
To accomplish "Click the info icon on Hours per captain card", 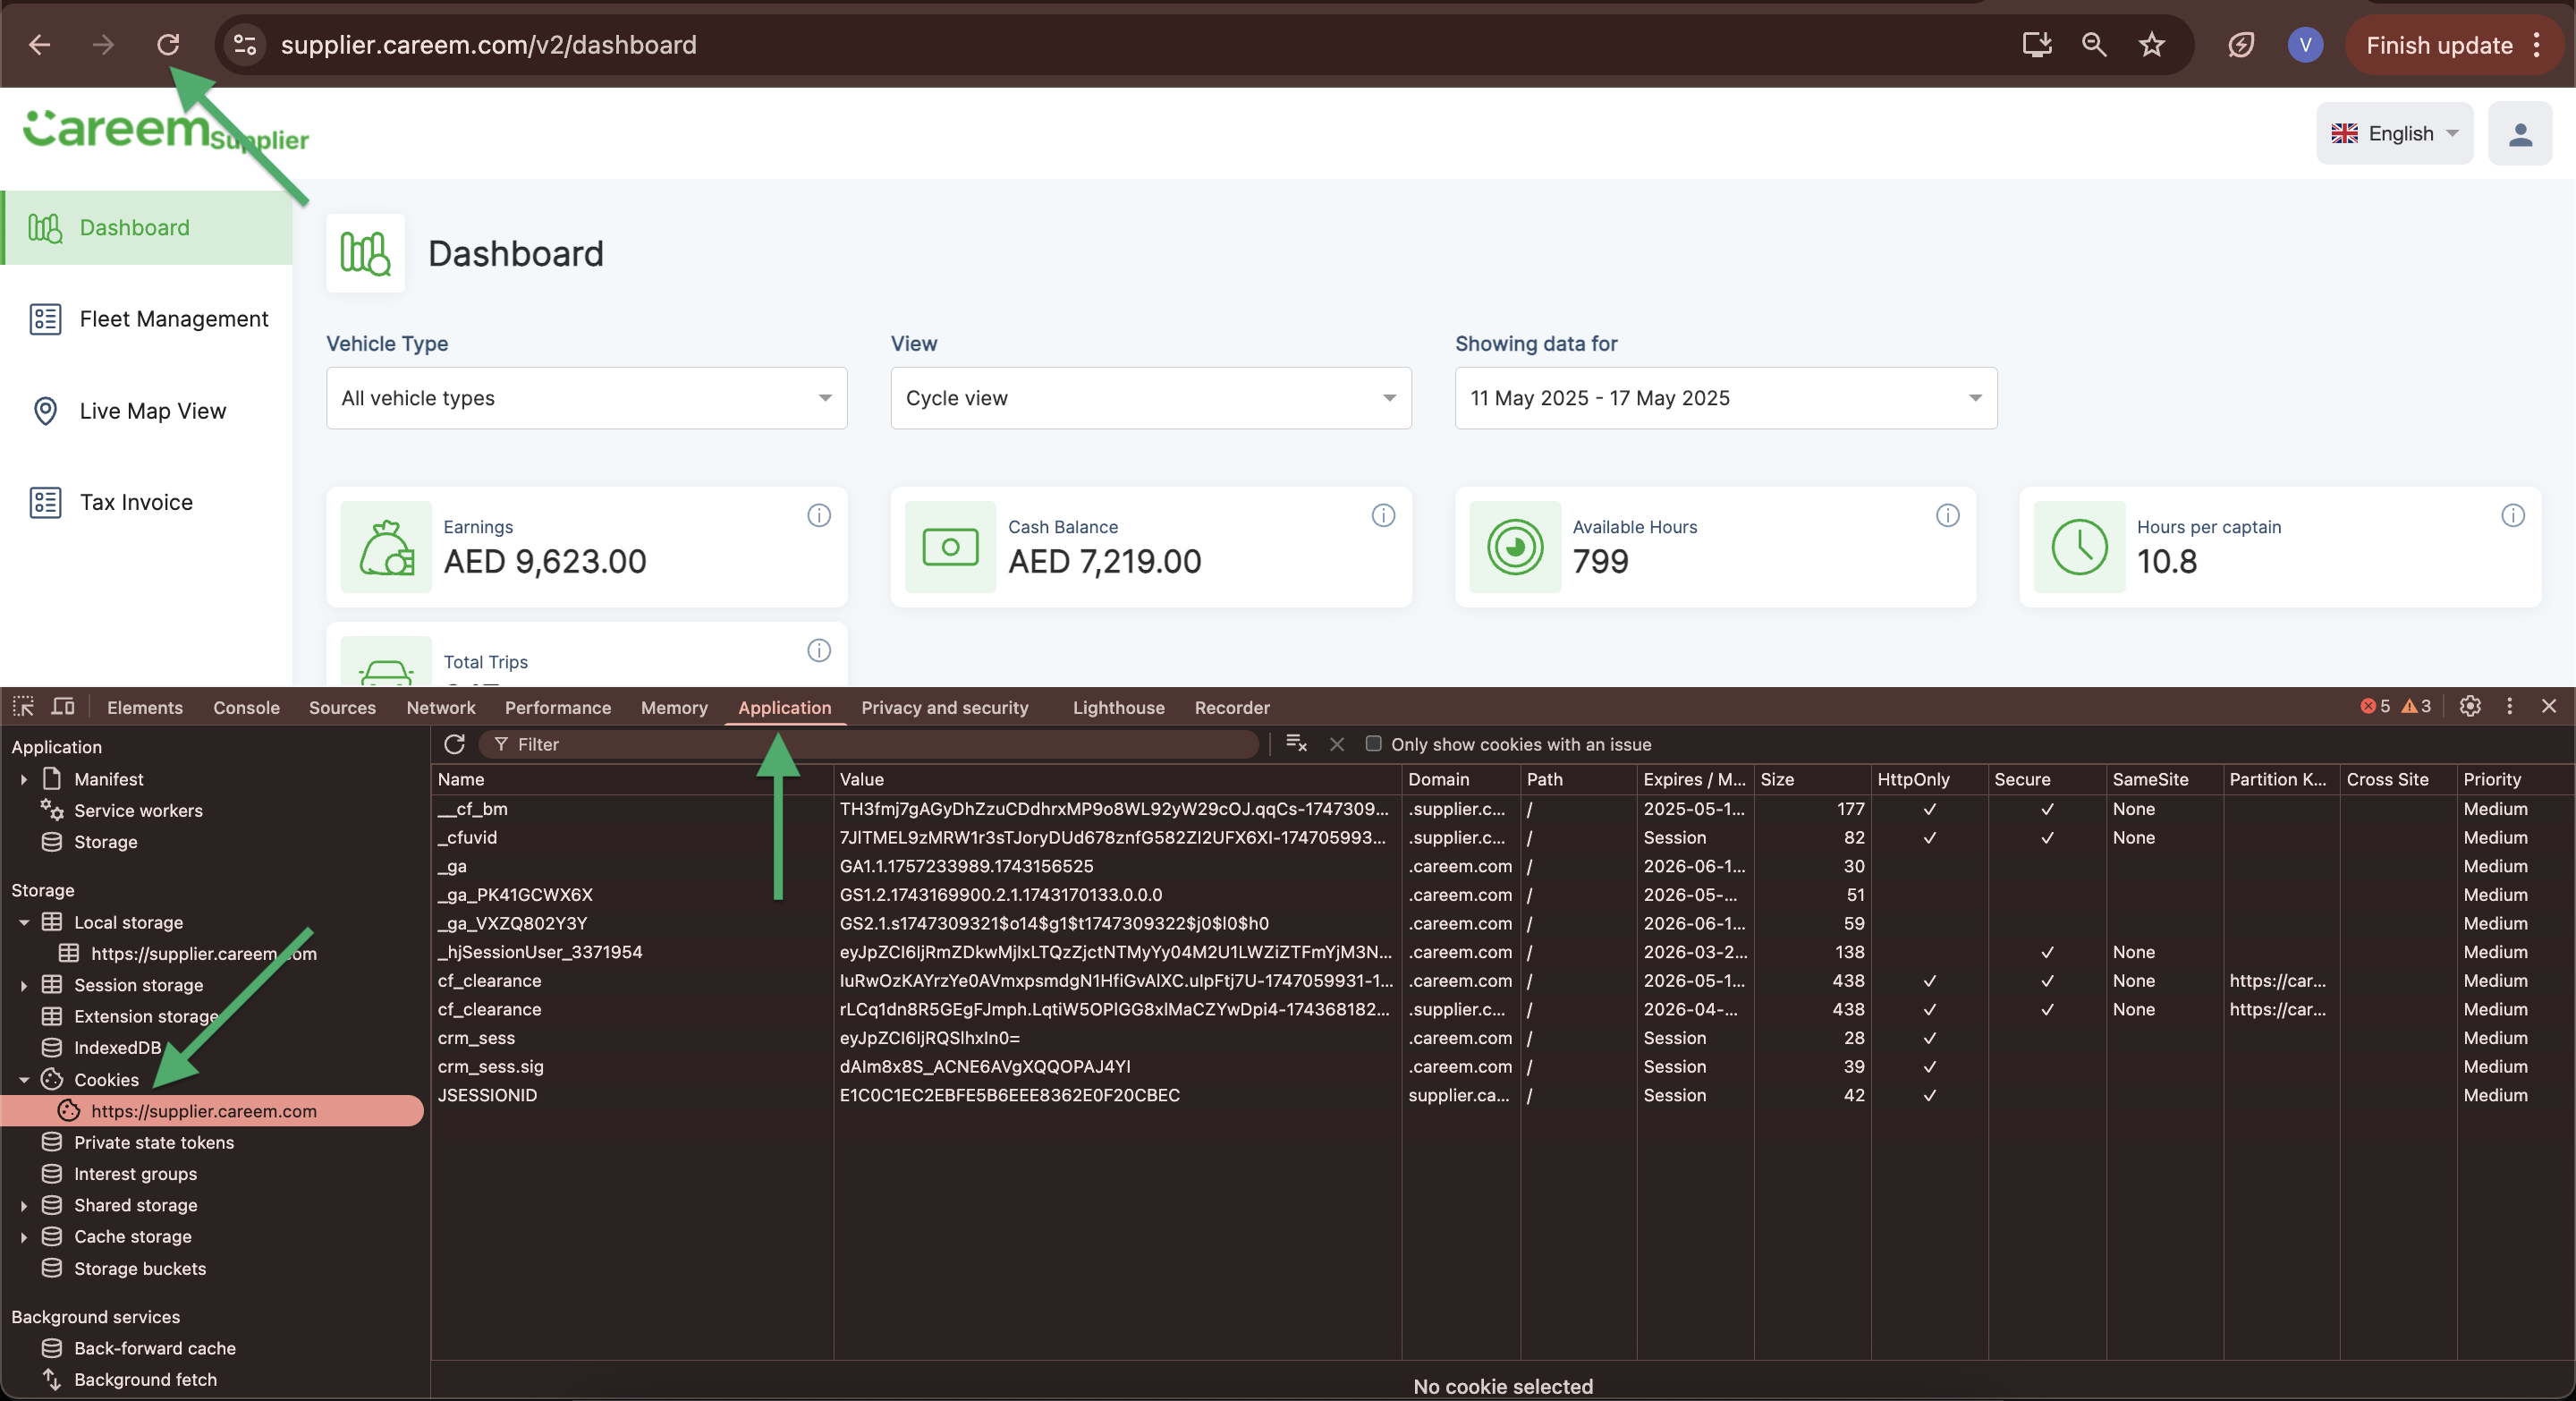I will [x=2512, y=515].
